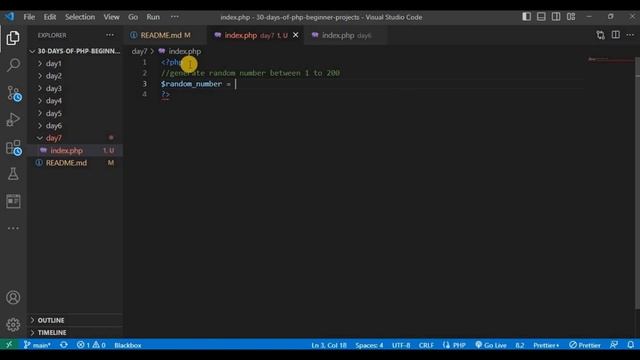Toggle Secondary Side Bar layout button
This screenshot has width=640, height=360.
556,17
